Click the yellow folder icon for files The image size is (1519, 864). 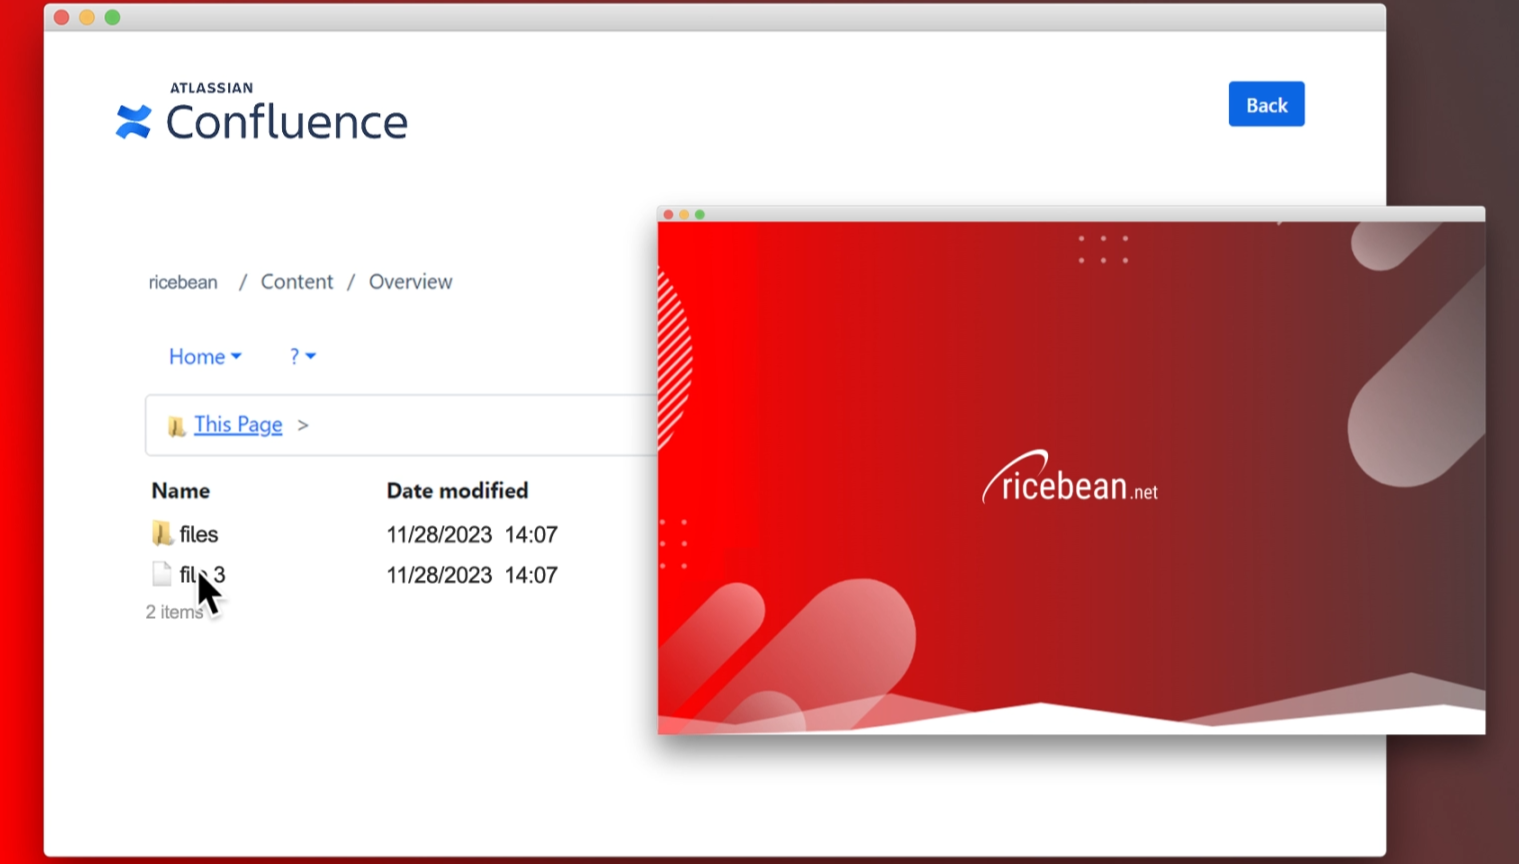point(162,533)
